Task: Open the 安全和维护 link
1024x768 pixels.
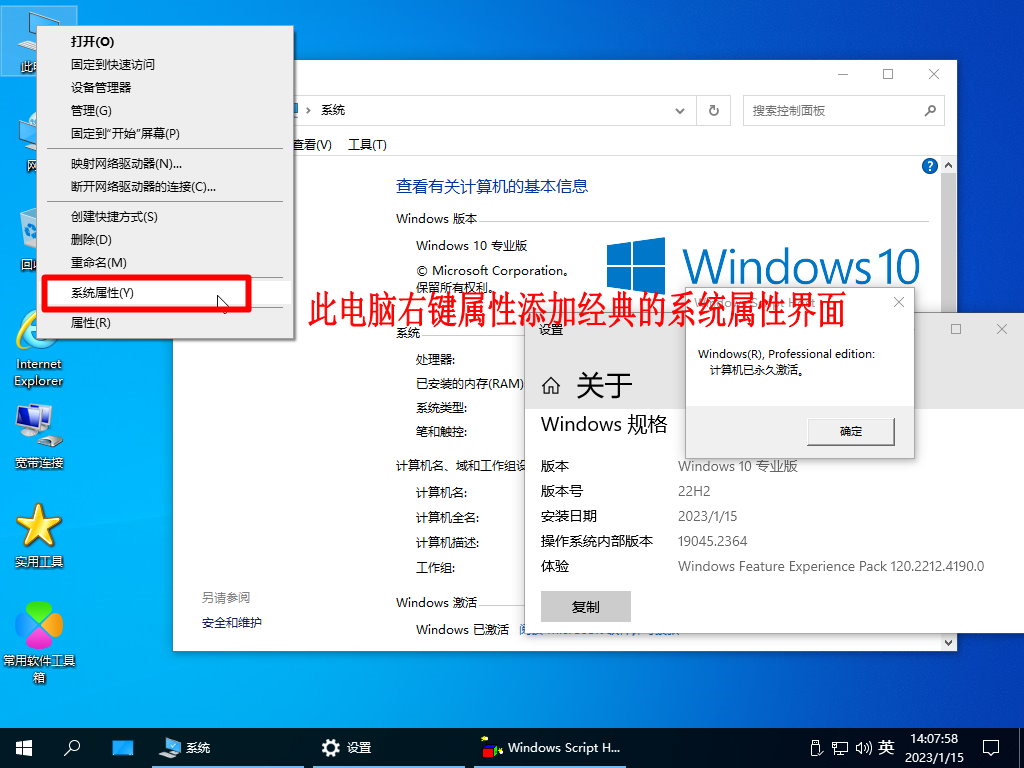Action: pos(231,622)
